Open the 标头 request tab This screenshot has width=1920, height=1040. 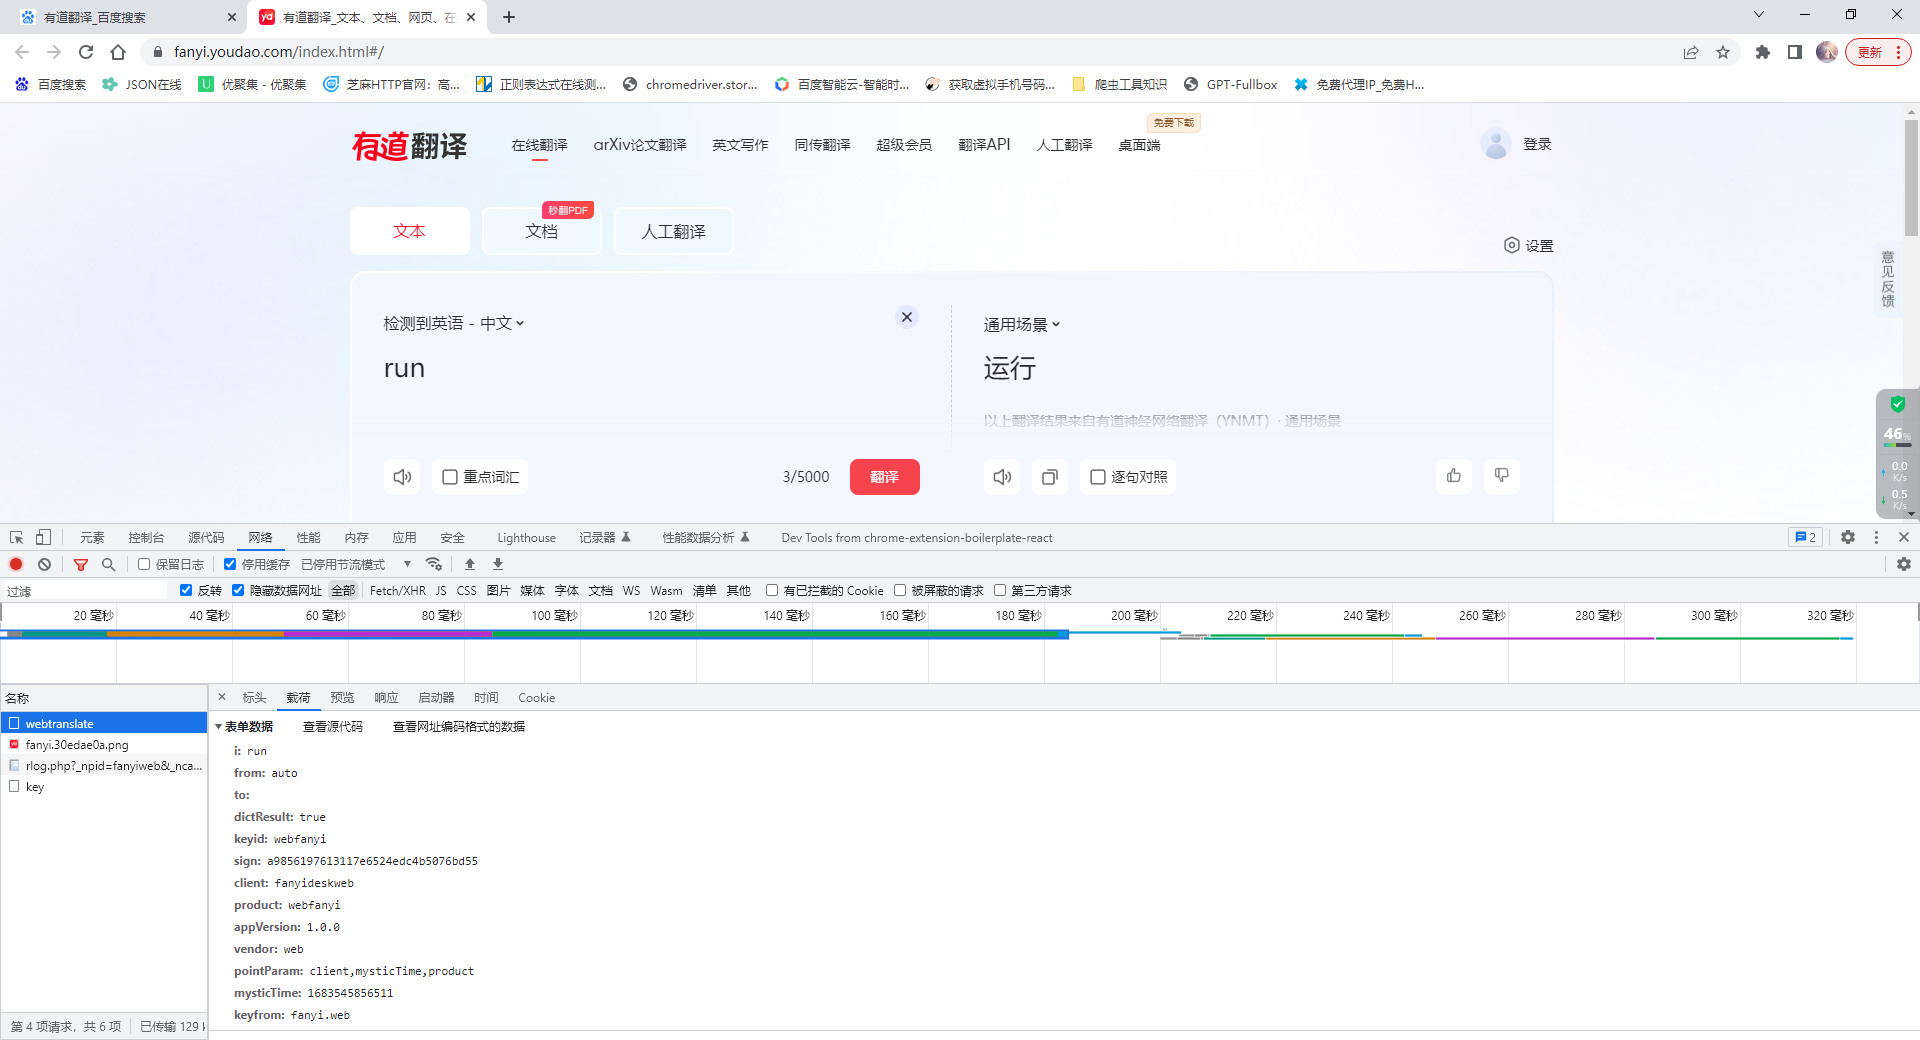pos(254,697)
